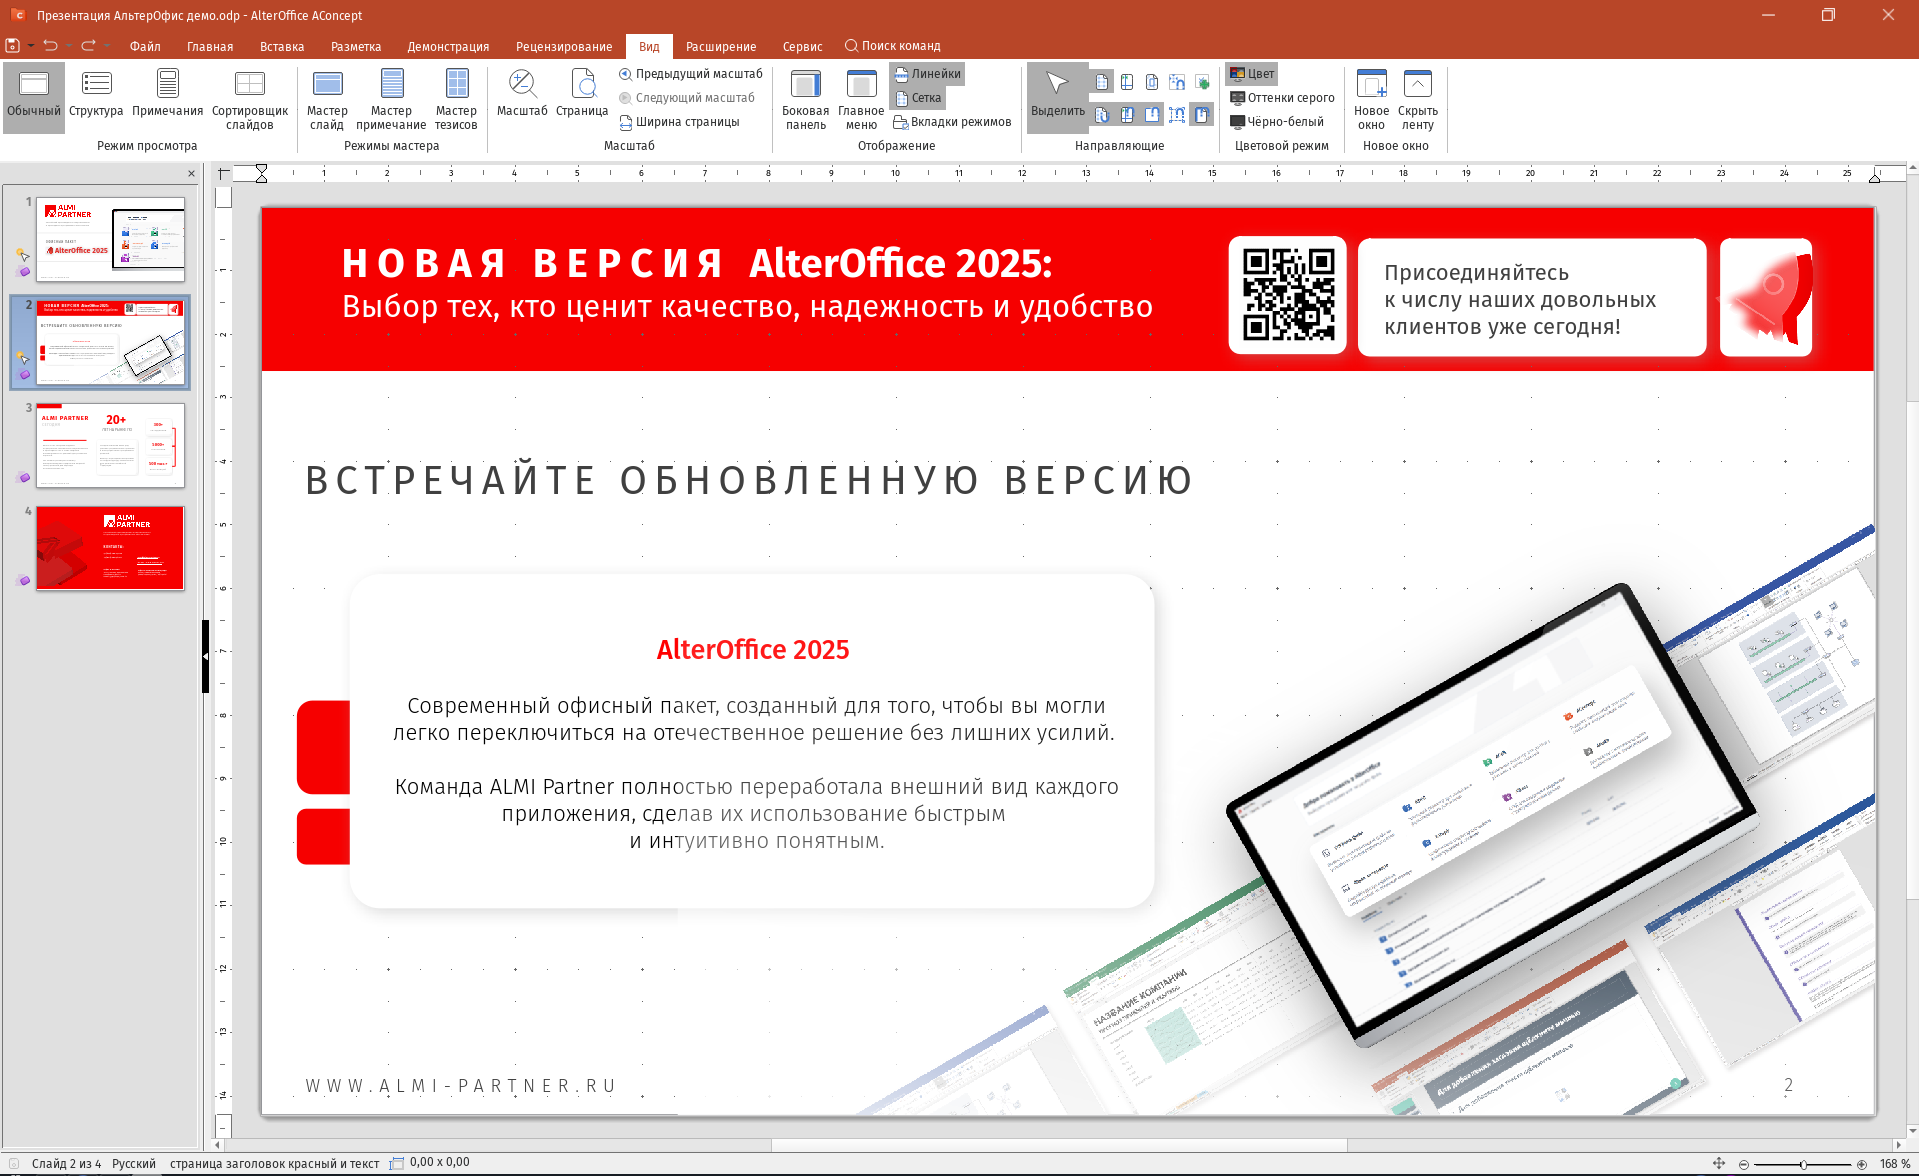Click the undo arrow icon

click(x=50, y=46)
